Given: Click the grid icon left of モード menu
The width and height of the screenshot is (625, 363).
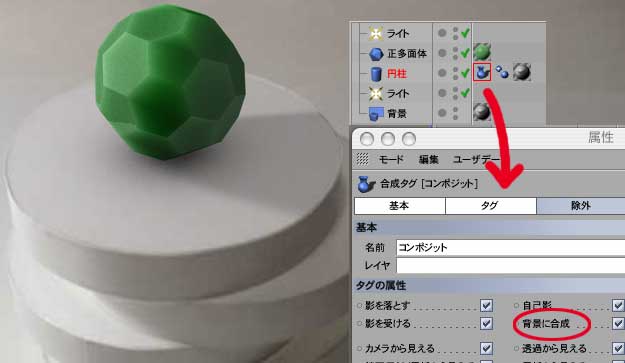Looking at the screenshot, I should (x=362, y=159).
